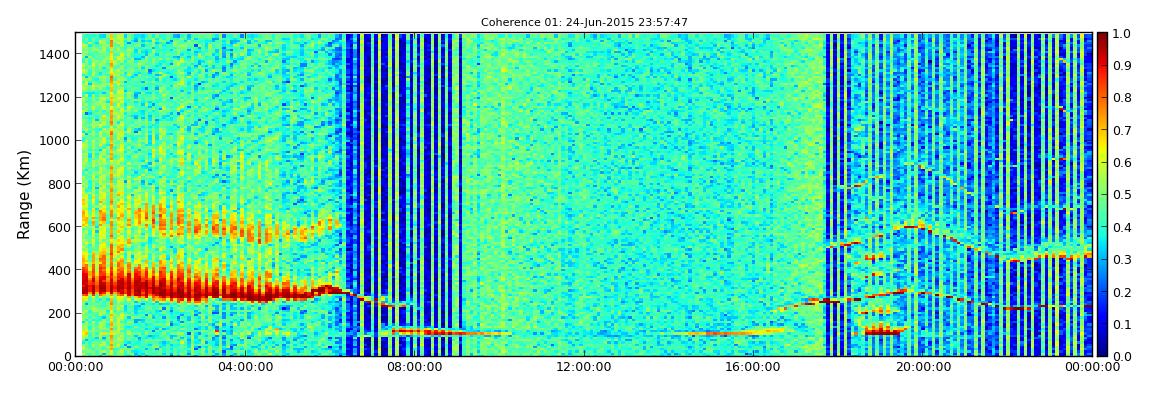Screen dimensions: 1150x407
Task: Click the 800 range tick label
Action: [x=59, y=184]
